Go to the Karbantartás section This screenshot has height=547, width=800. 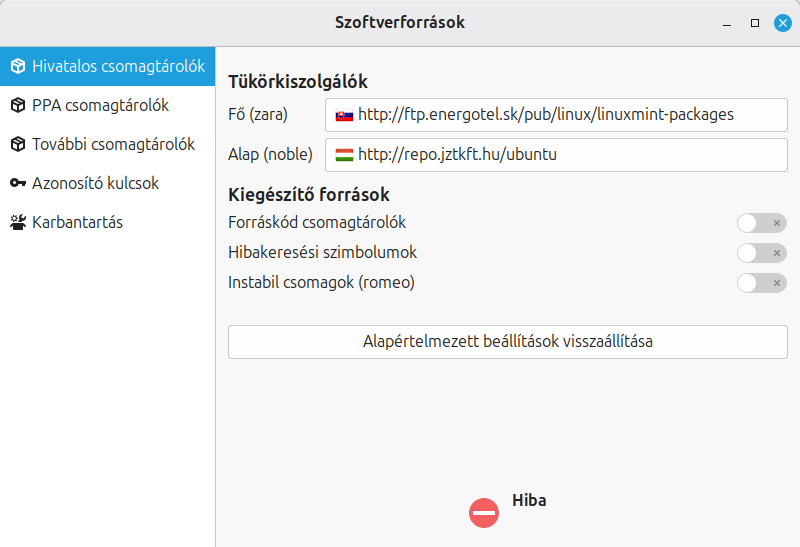(77, 222)
